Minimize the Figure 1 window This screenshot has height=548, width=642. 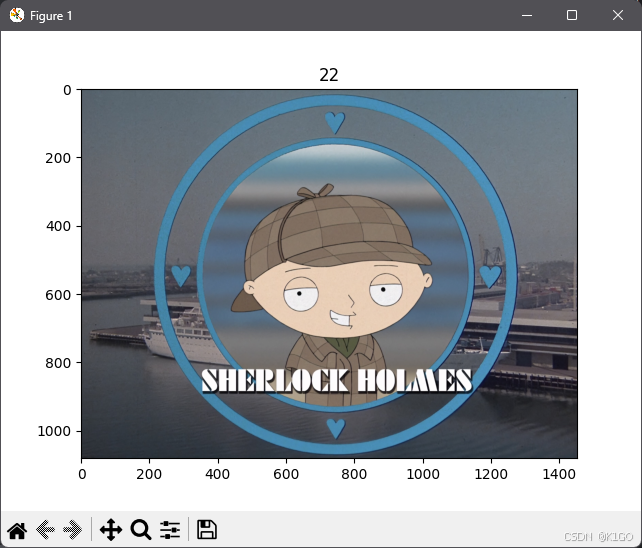(527, 16)
